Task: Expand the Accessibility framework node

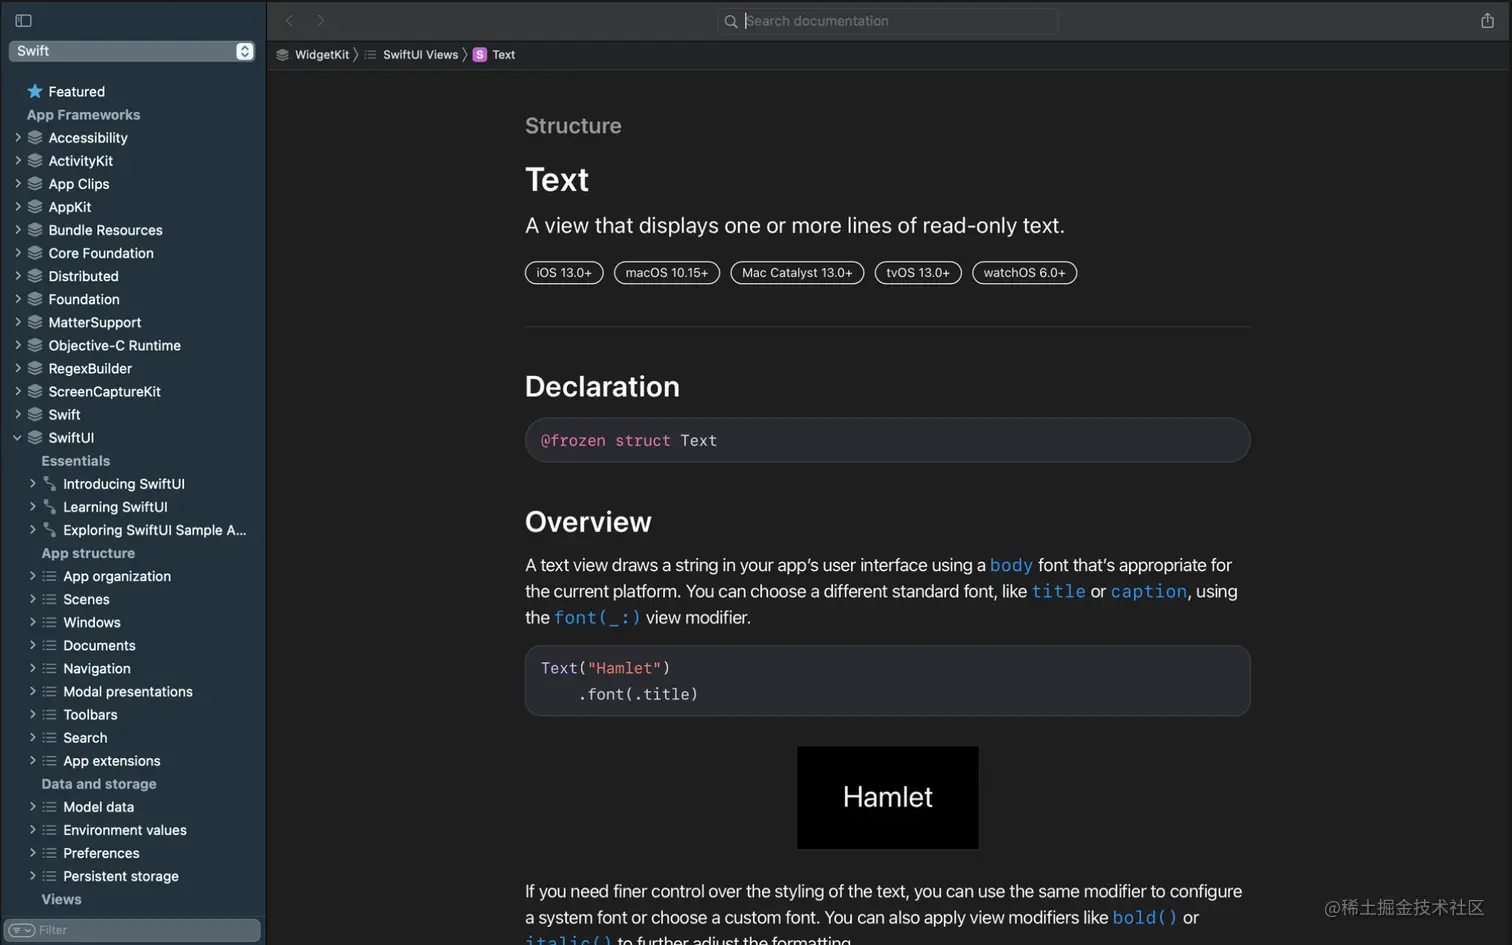Action: (17, 138)
